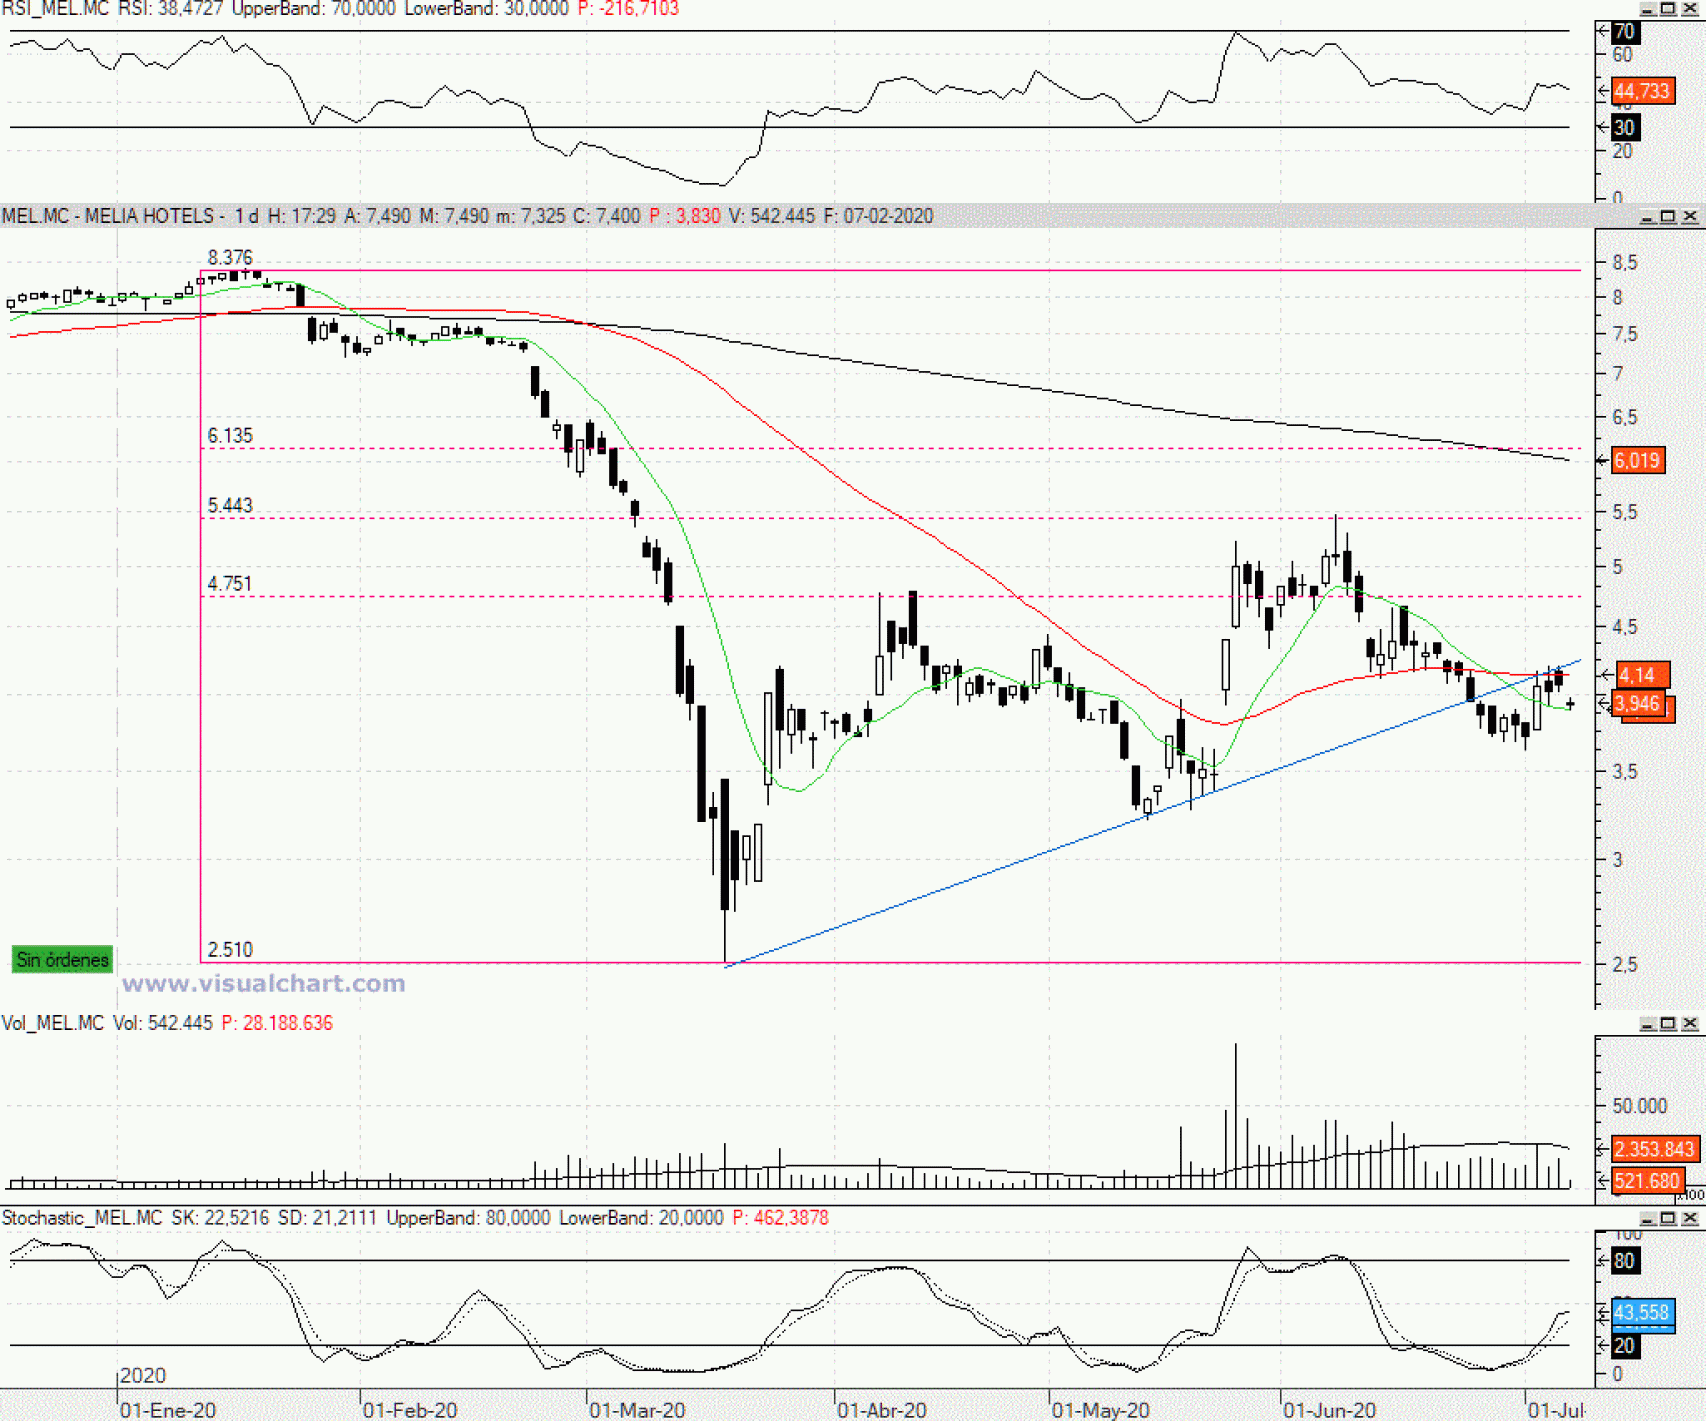Select the 6.135 Fibonacci level label
The width and height of the screenshot is (1706, 1421).
click(x=230, y=436)
